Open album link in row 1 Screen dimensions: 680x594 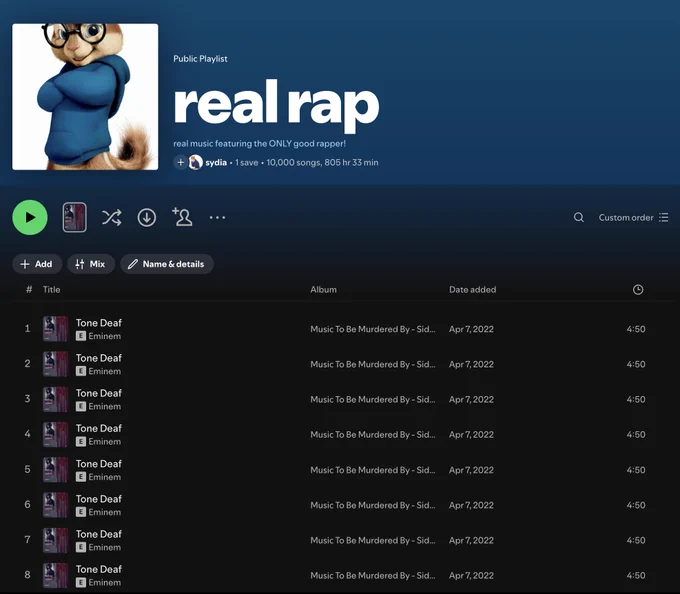(373, 329)
